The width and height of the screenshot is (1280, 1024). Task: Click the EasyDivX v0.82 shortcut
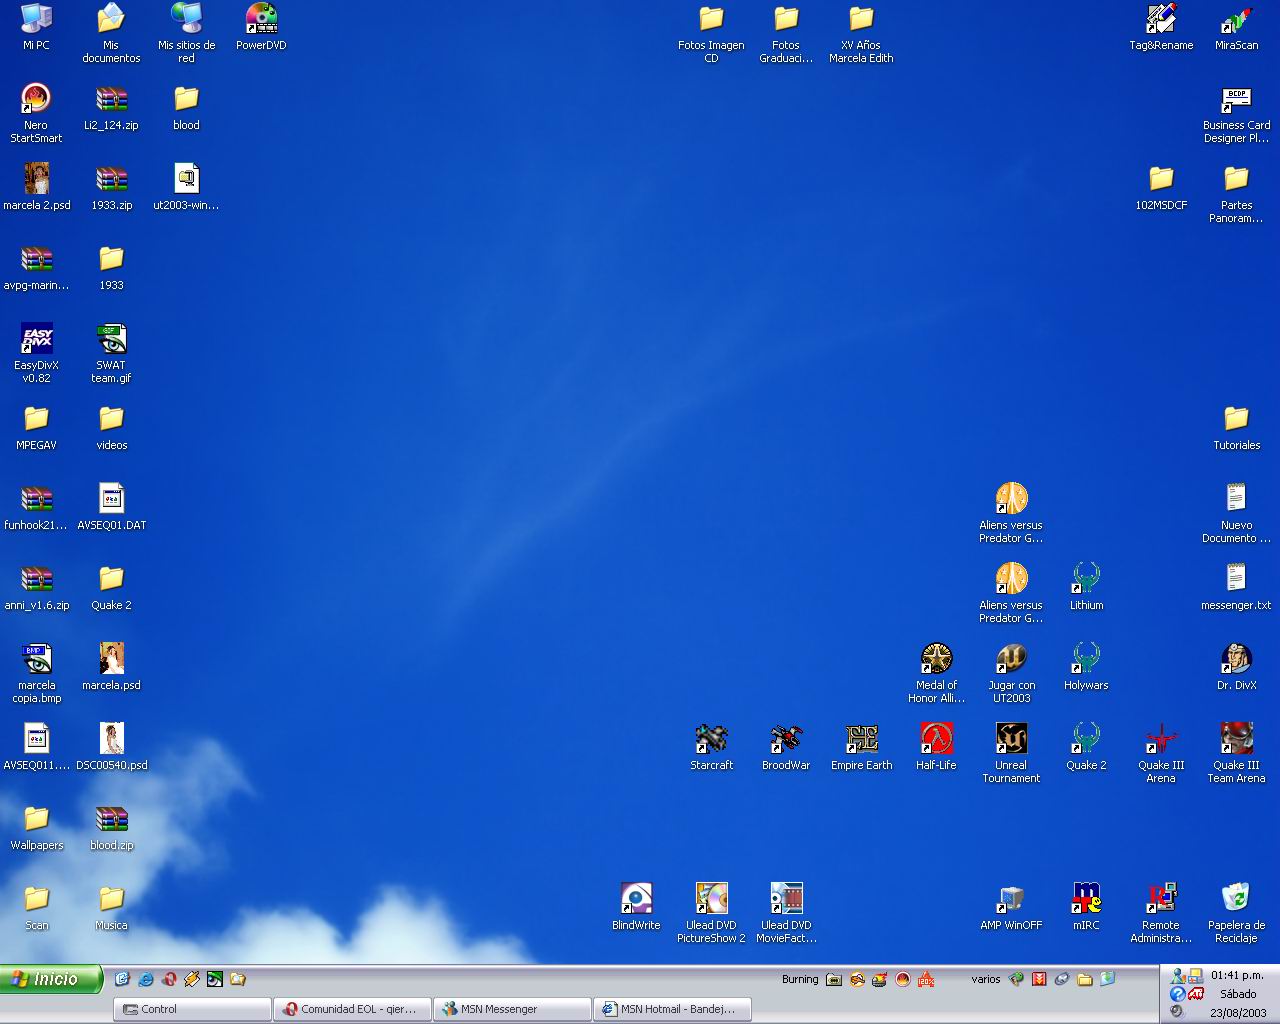[x=36, y=338]
